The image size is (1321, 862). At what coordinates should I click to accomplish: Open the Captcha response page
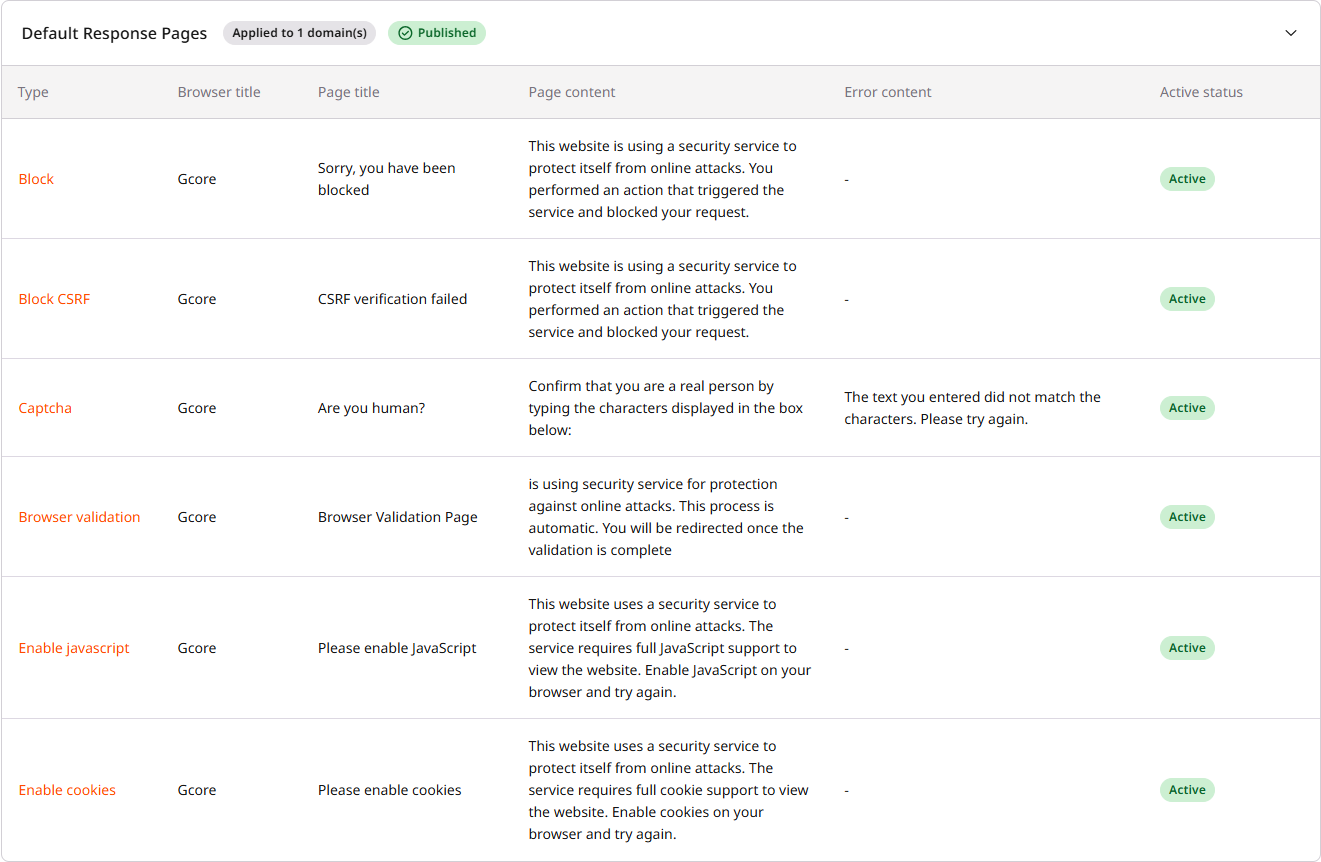tap(45, 407)
